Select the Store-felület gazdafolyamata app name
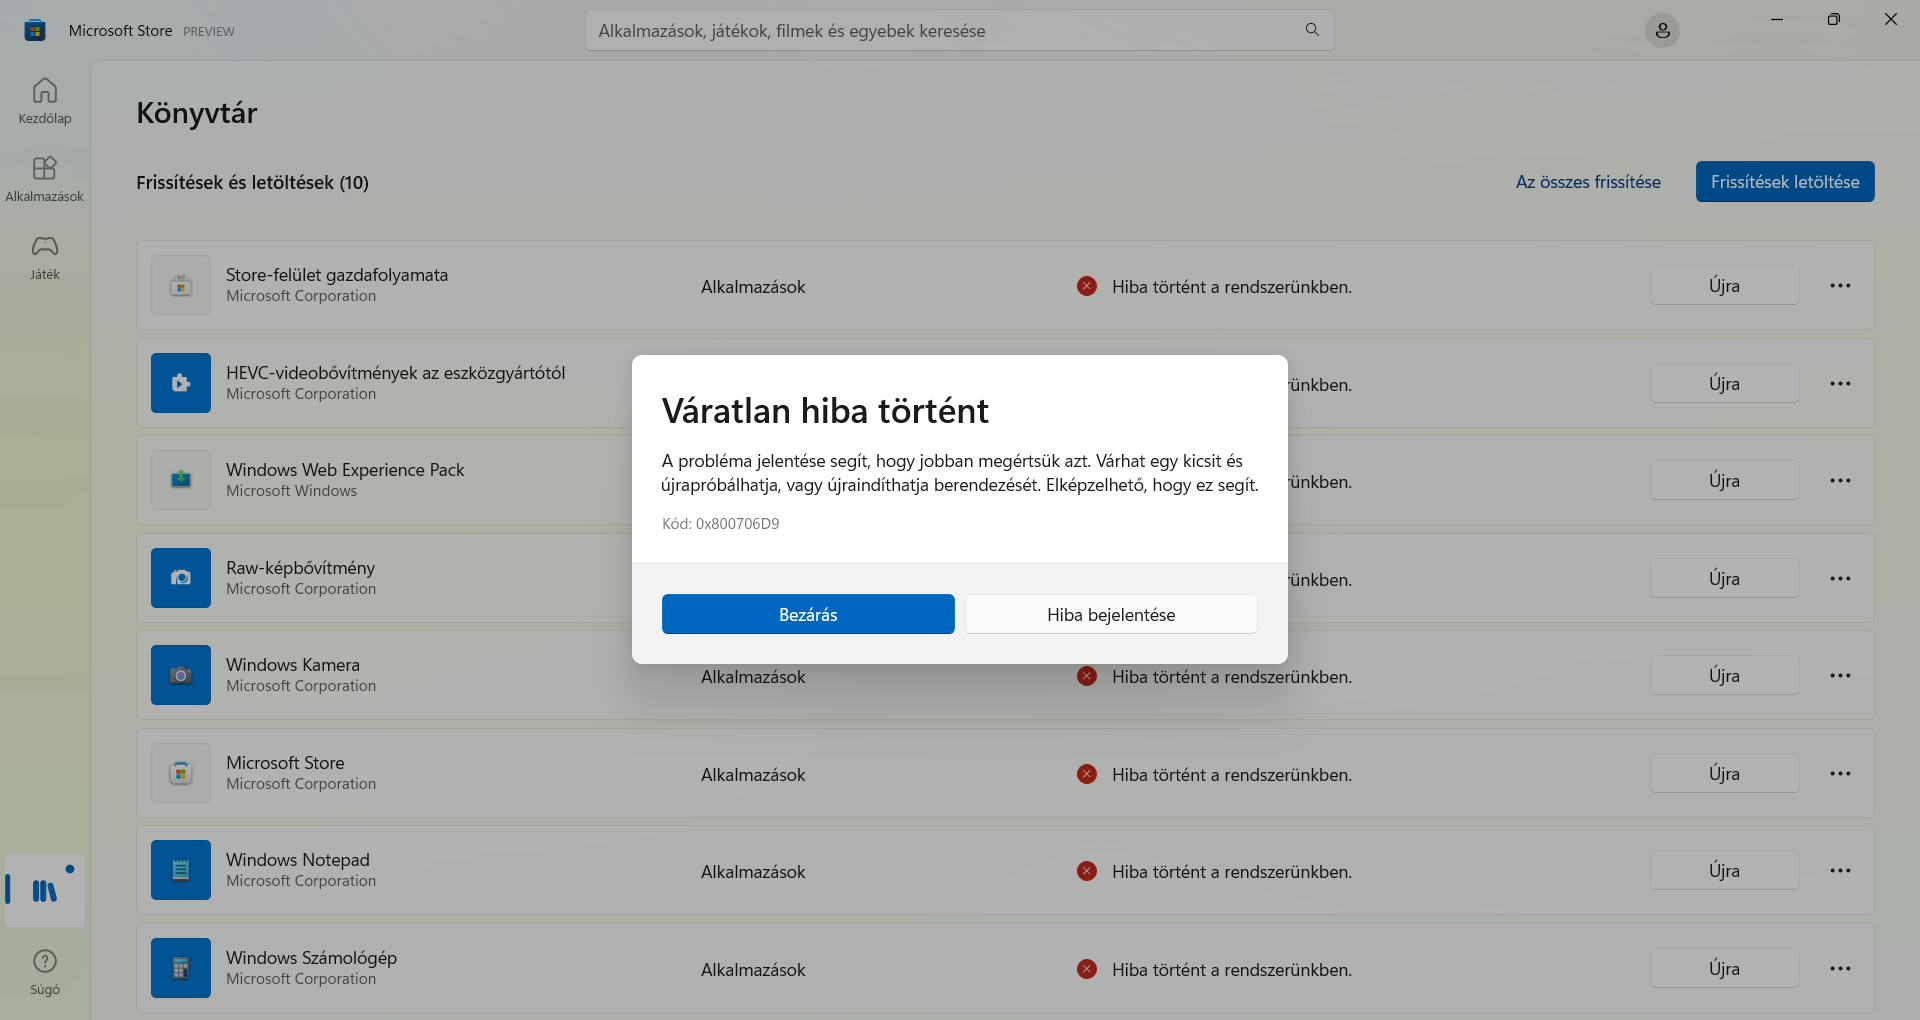Image resolution: width=1920 pixels, height=1020 pixels. click(337, 275)
